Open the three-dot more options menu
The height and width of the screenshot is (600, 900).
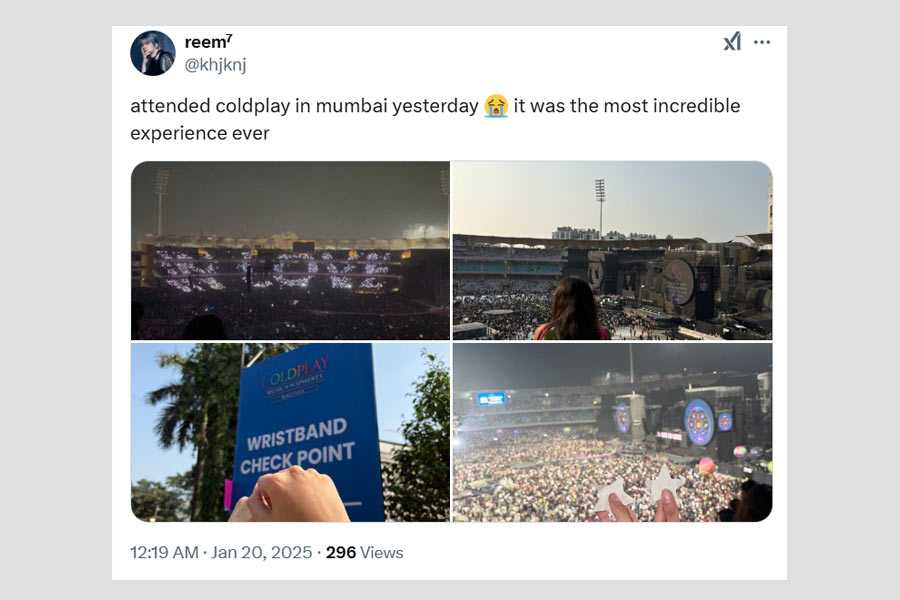762,42
